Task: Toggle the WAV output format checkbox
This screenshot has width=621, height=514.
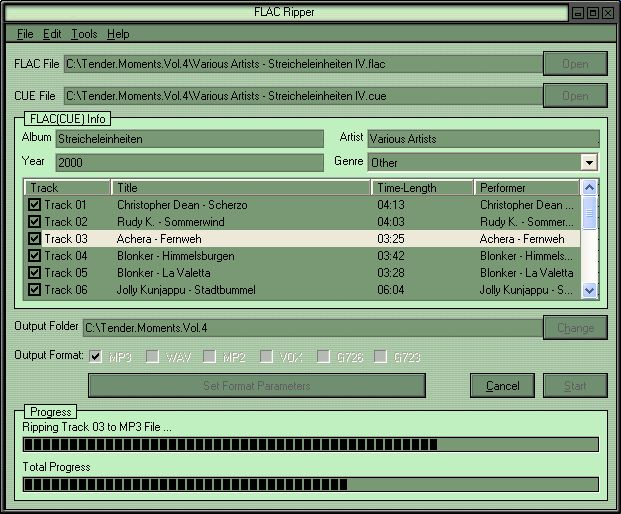Action: click(152, 357)
